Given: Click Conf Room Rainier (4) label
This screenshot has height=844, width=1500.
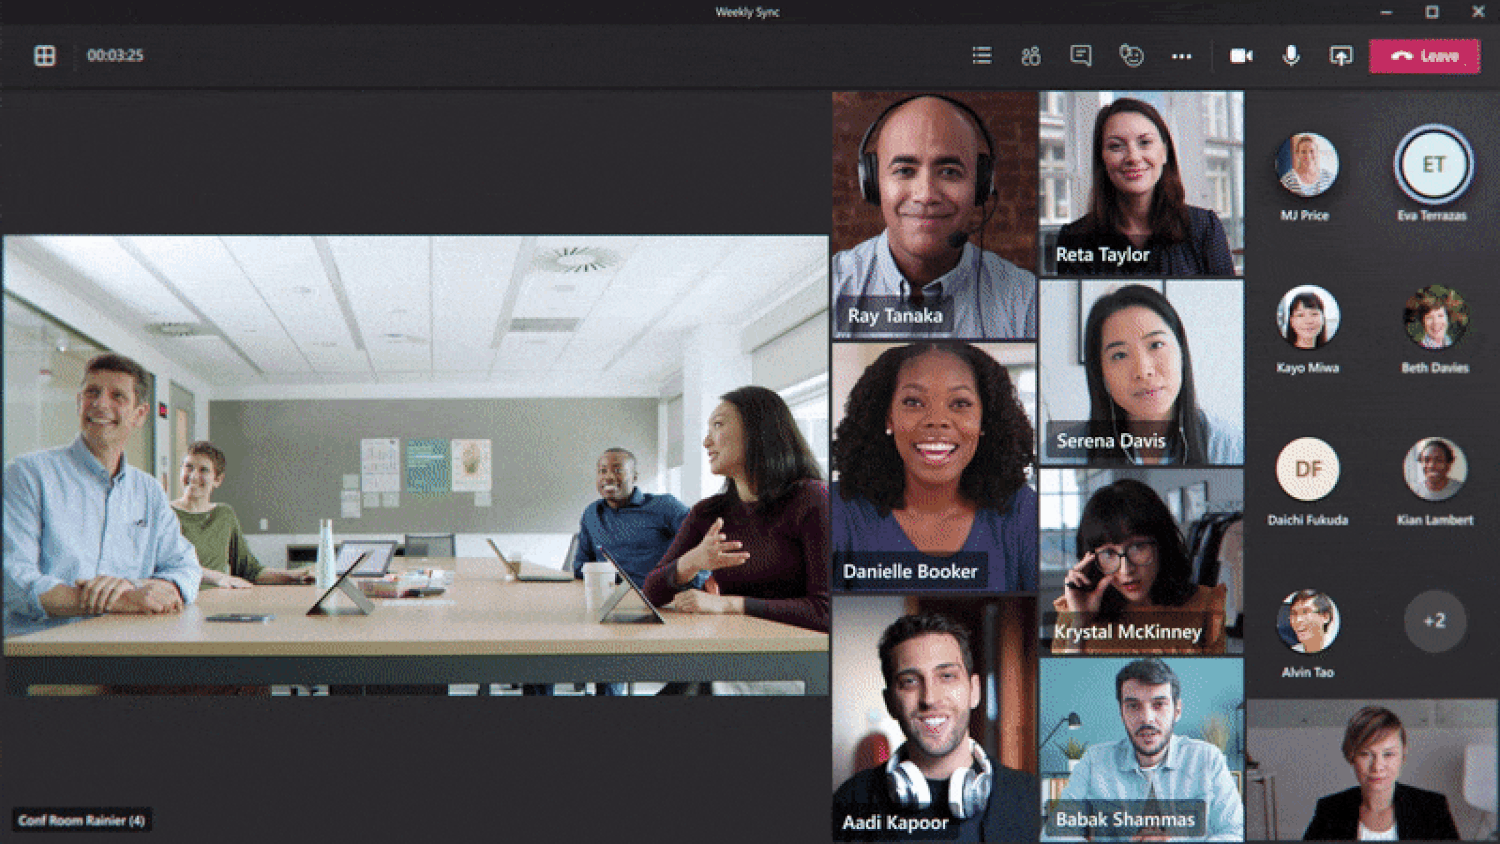Looking at the screenshot, I should 82,820.
